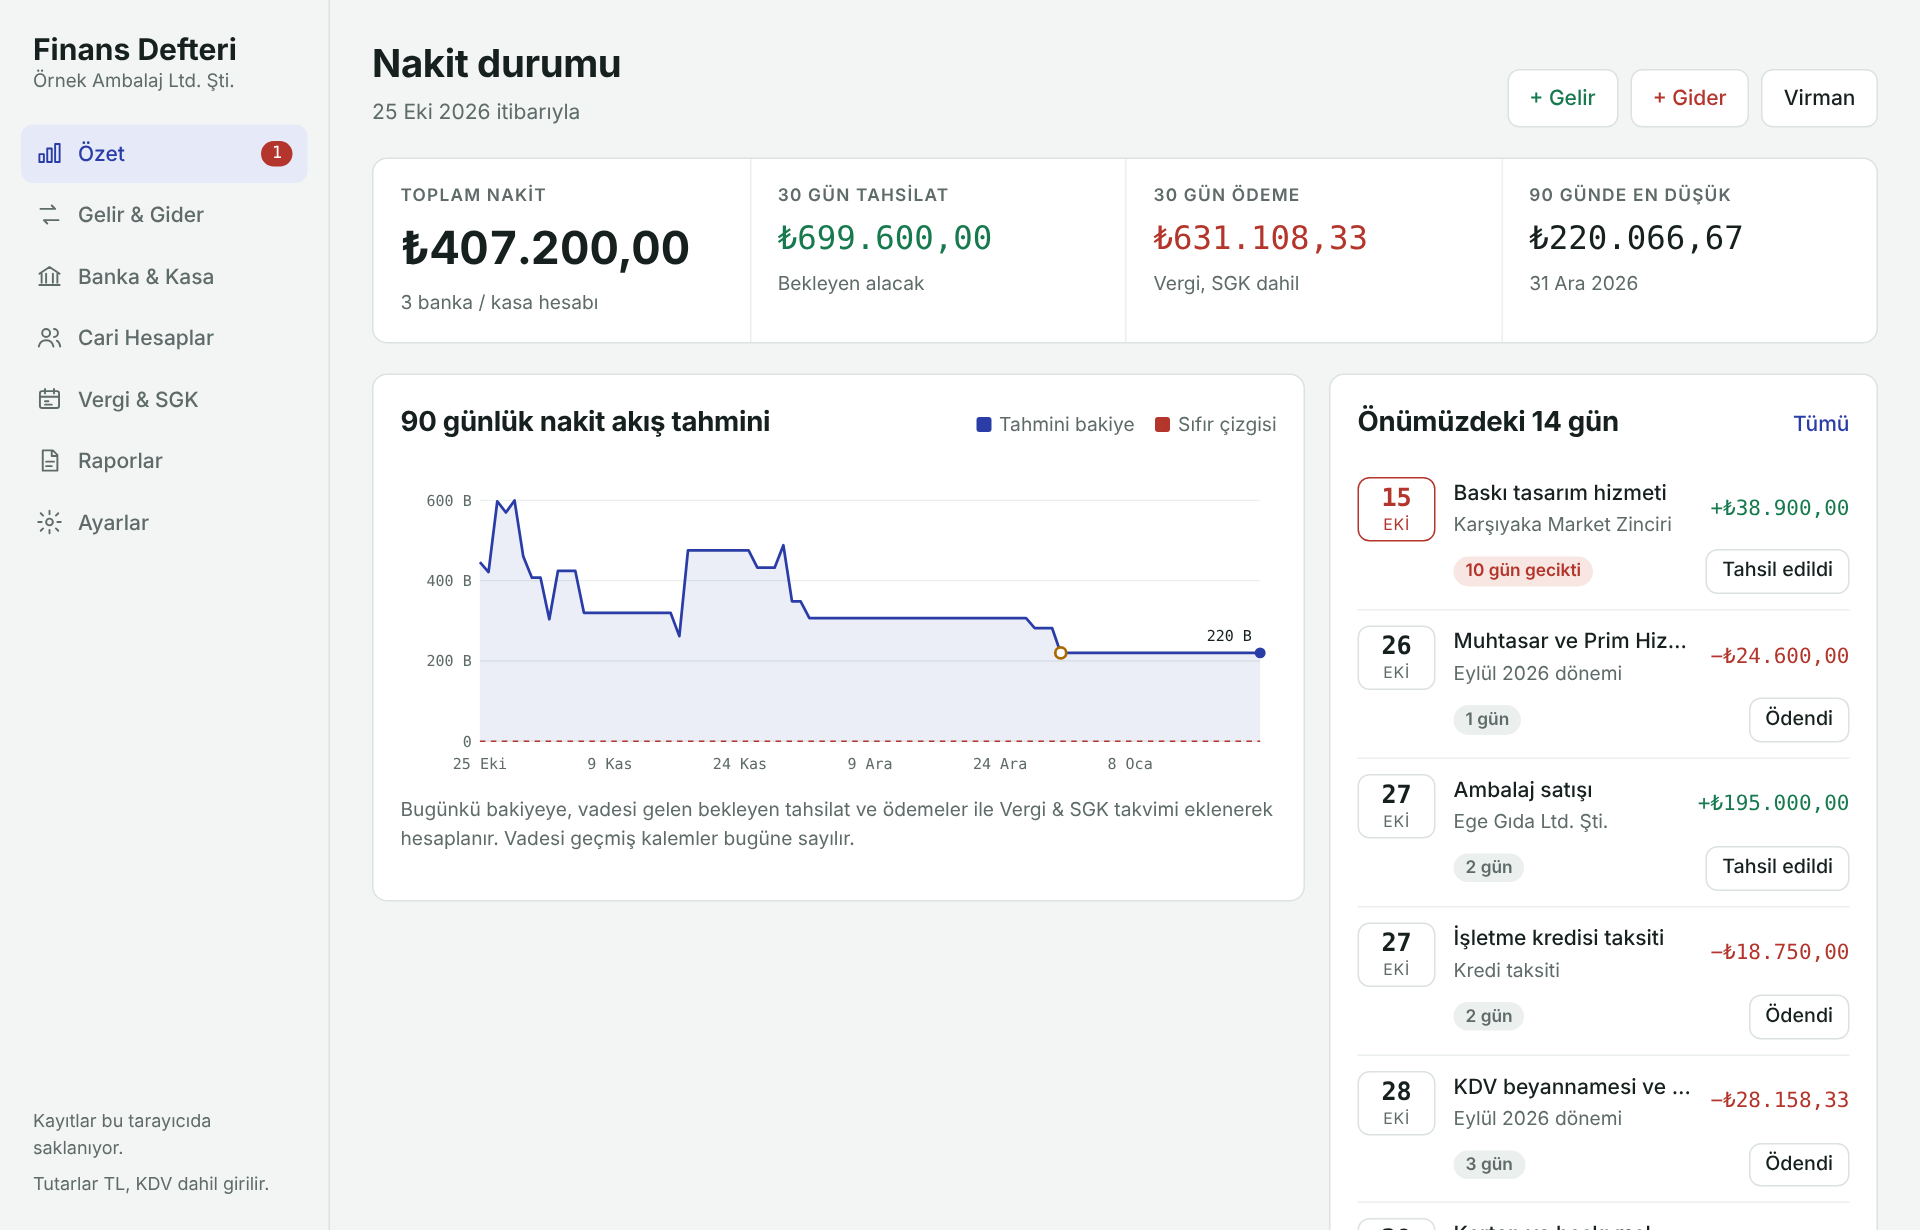Click the 26 EKİ date box

(x=1396, y=657)
